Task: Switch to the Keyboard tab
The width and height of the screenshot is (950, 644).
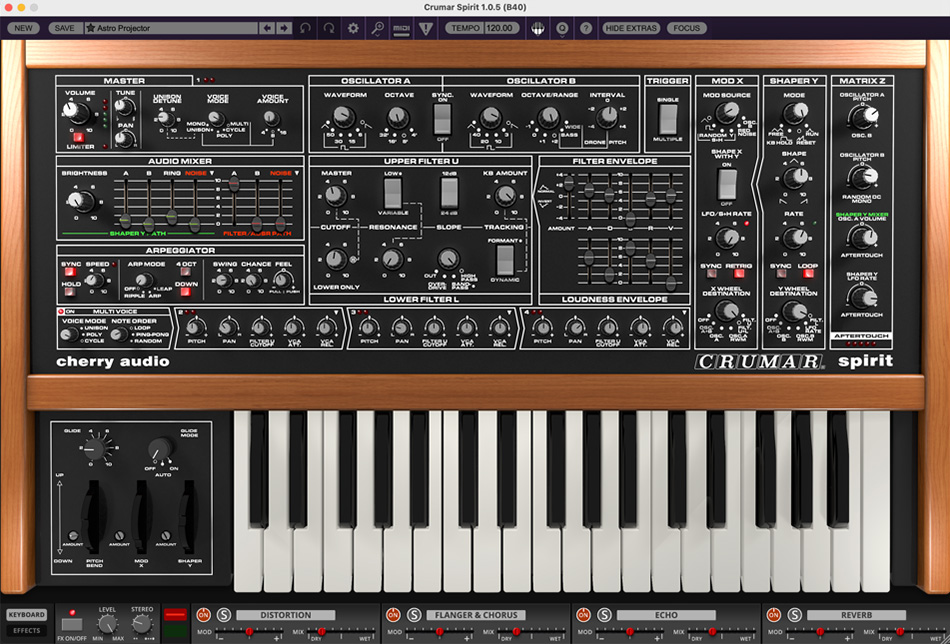Action: [26, 614]
